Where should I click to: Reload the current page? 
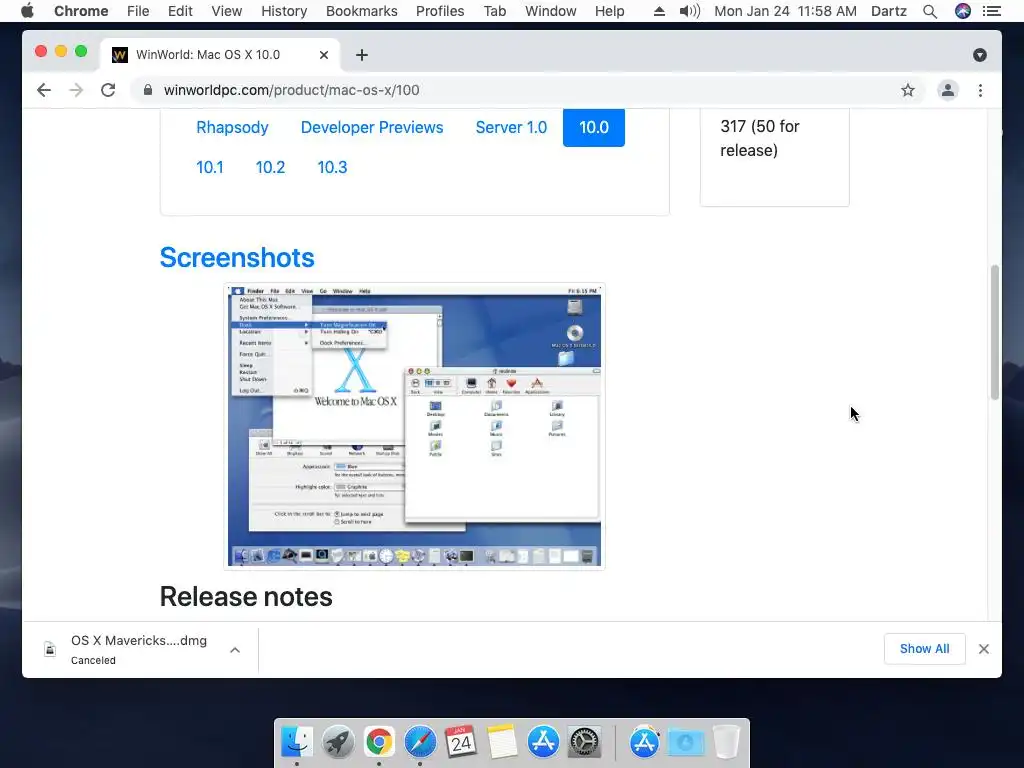click(x=108, y=90)
